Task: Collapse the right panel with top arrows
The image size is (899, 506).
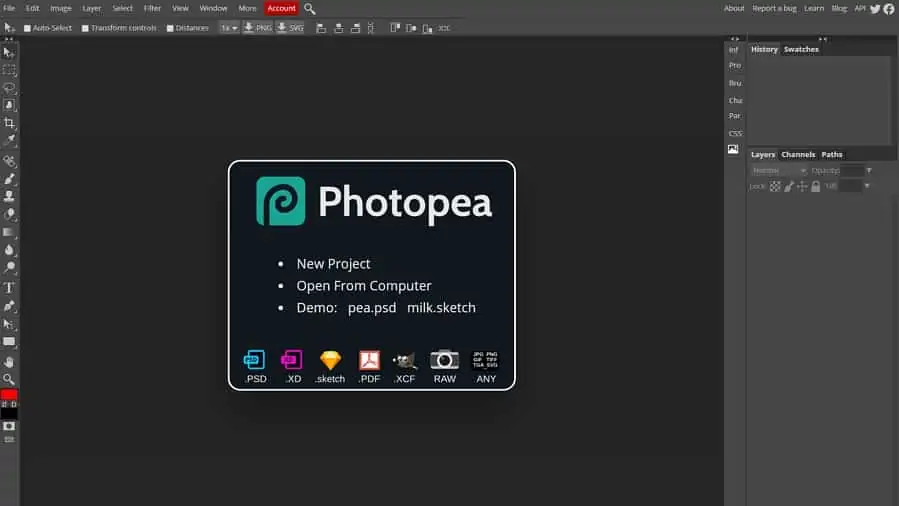Action: pyautogui.click(x=823, y=39)
